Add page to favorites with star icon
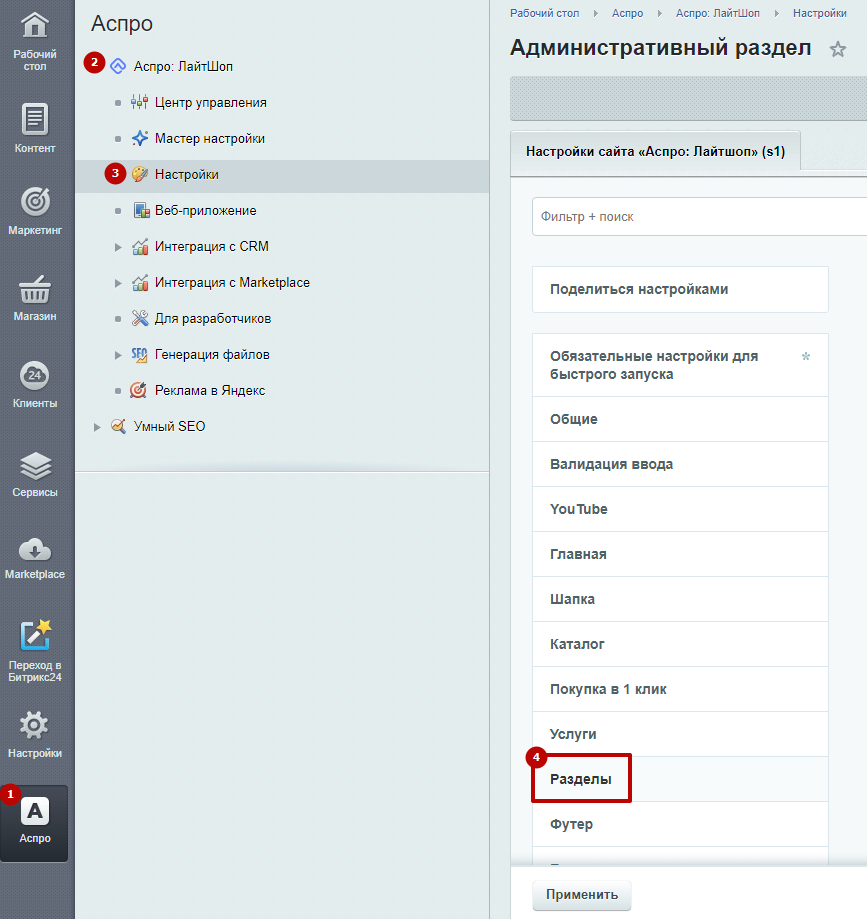Viewport: 867px width, 919px height. click(838, 49)
